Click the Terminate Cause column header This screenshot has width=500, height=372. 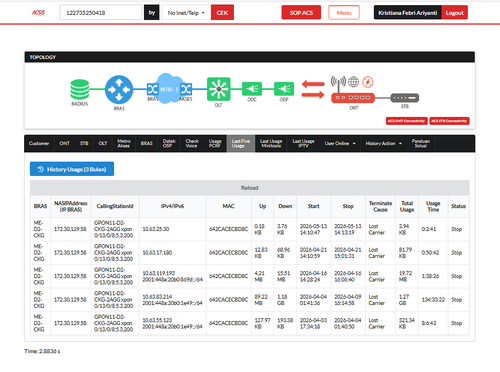tap(380, 206)
